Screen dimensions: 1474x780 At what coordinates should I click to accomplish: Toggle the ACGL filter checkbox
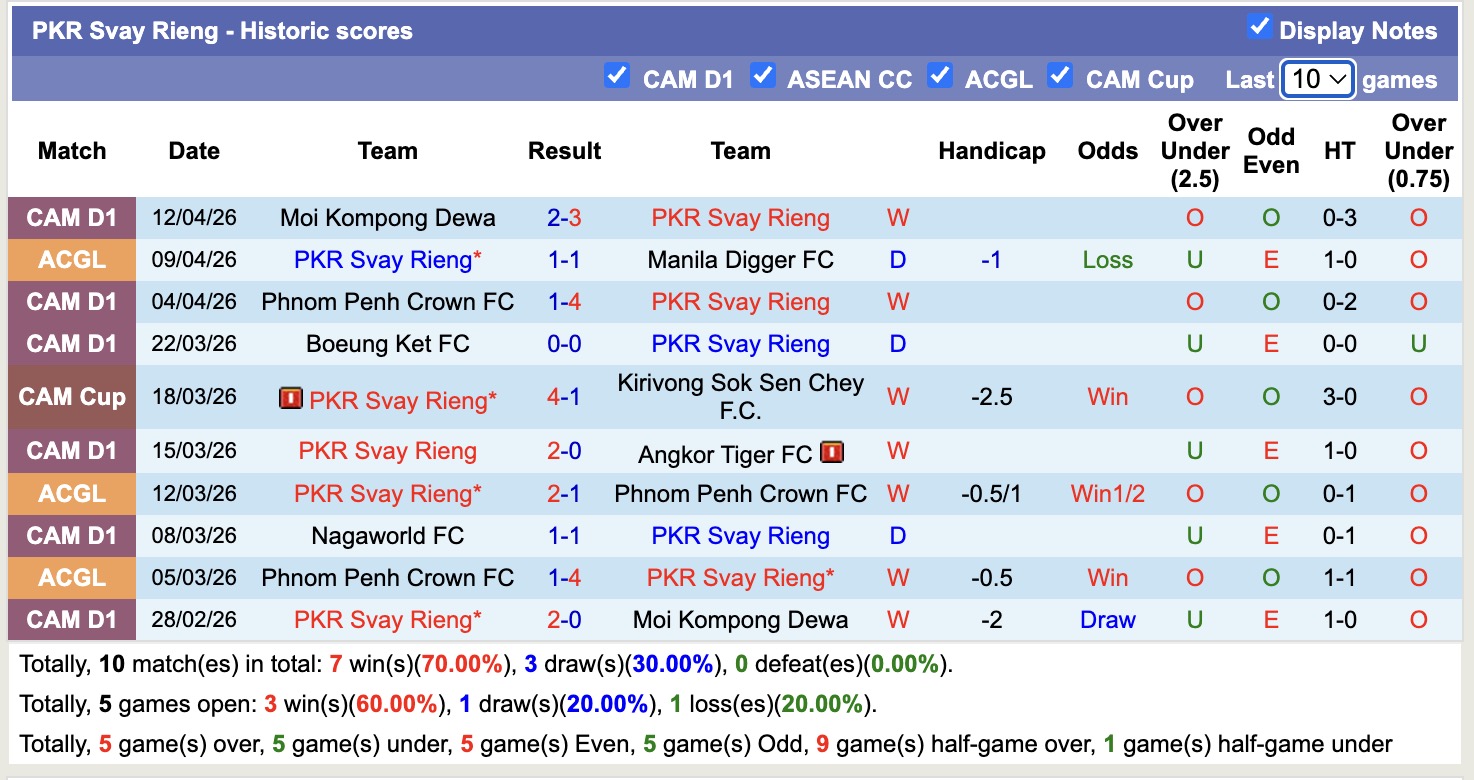point(940,74)
